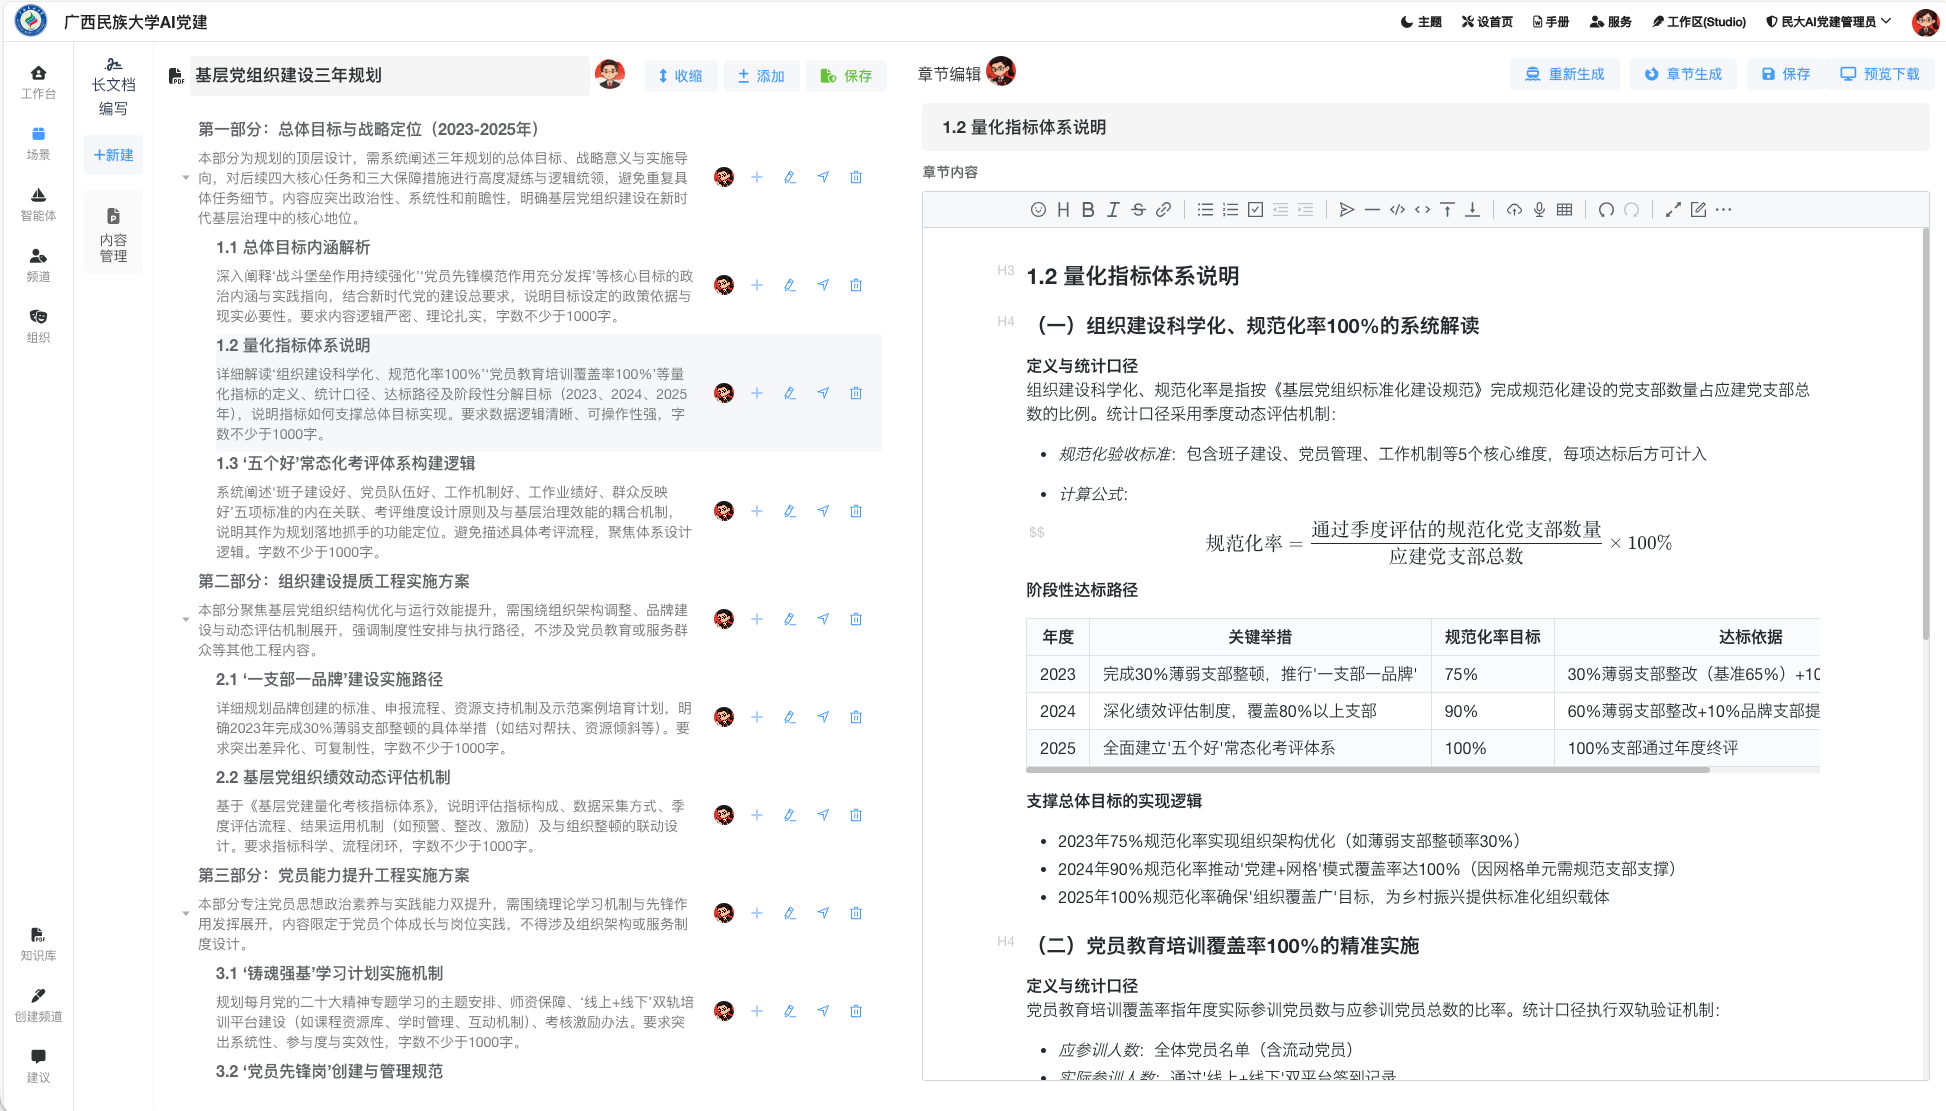Insert a hyperlink via link icon
Image resolution: width=1946 pixels, height=1111 pixels.
(1163, 210)
